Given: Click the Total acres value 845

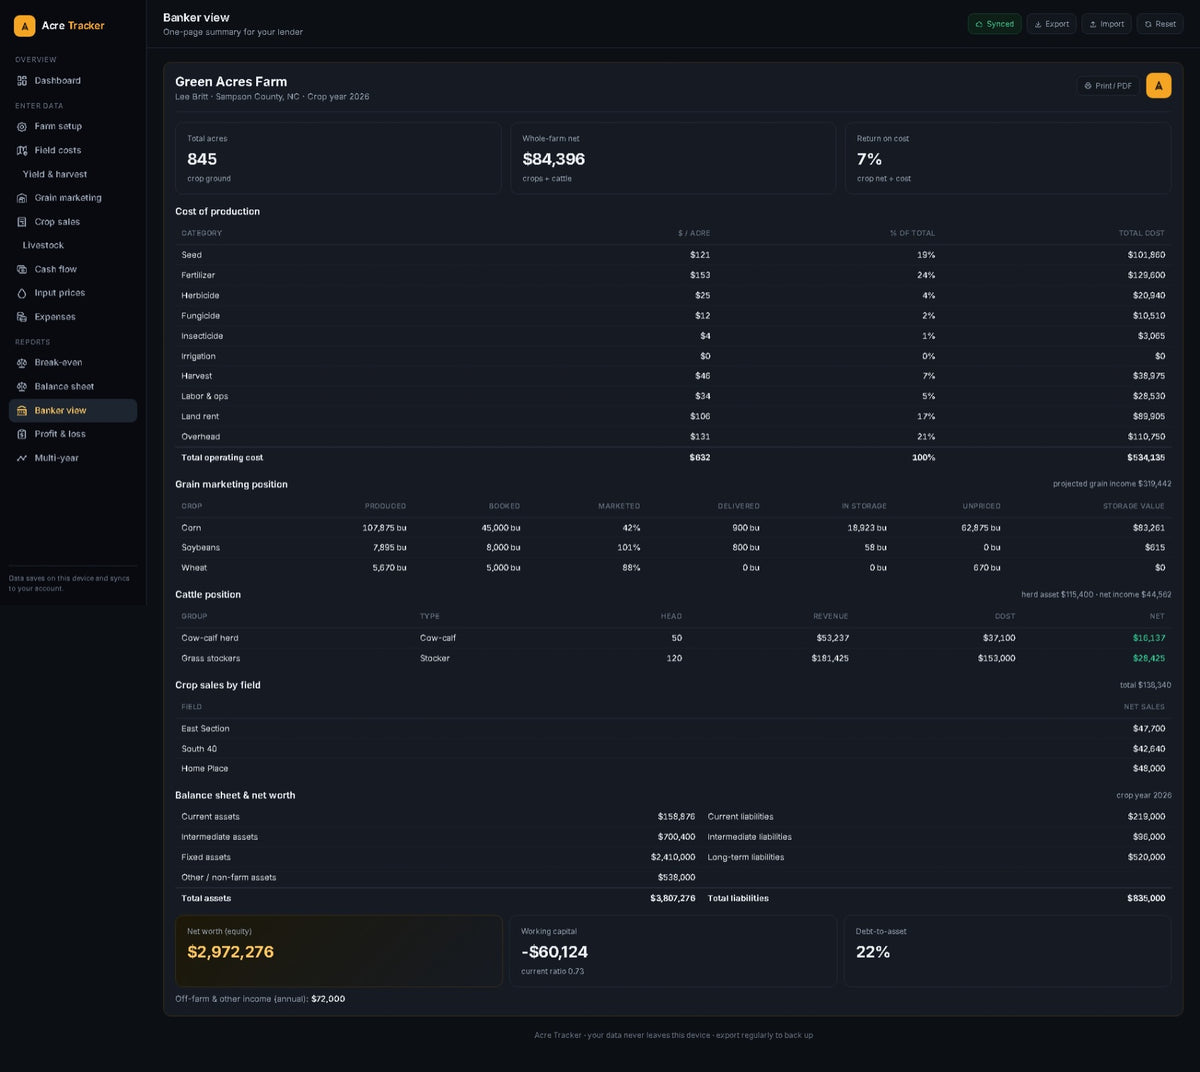Looking at the screenshot, I should 202,159.
